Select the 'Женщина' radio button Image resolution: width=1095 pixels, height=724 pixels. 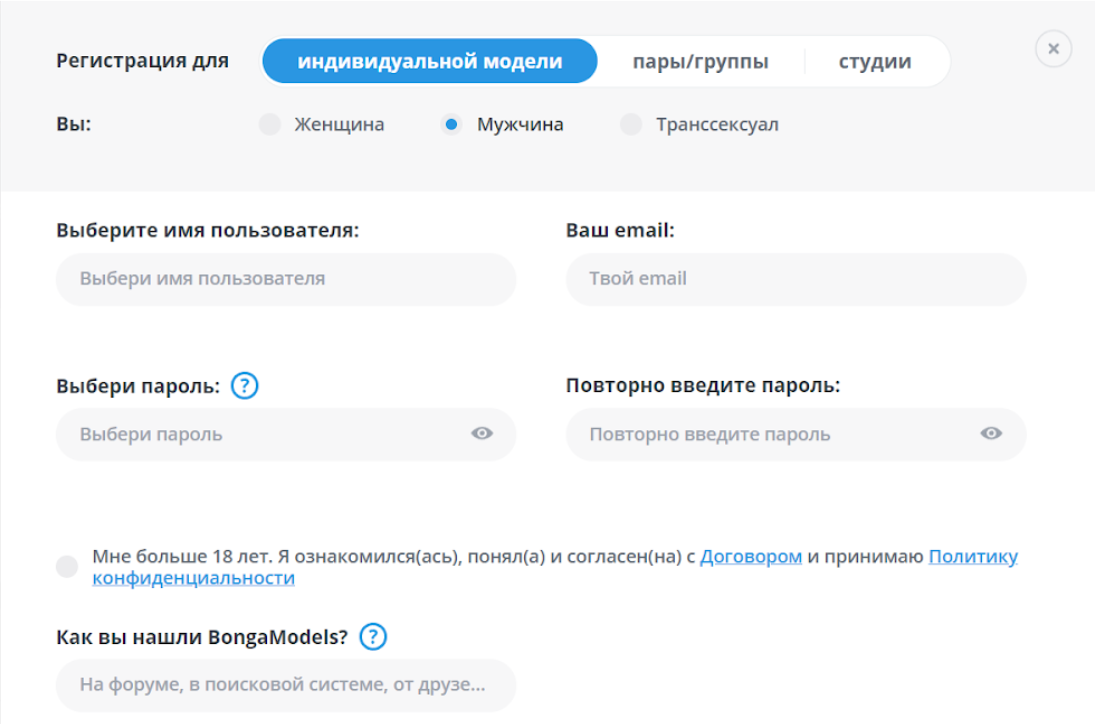point(270,124)
